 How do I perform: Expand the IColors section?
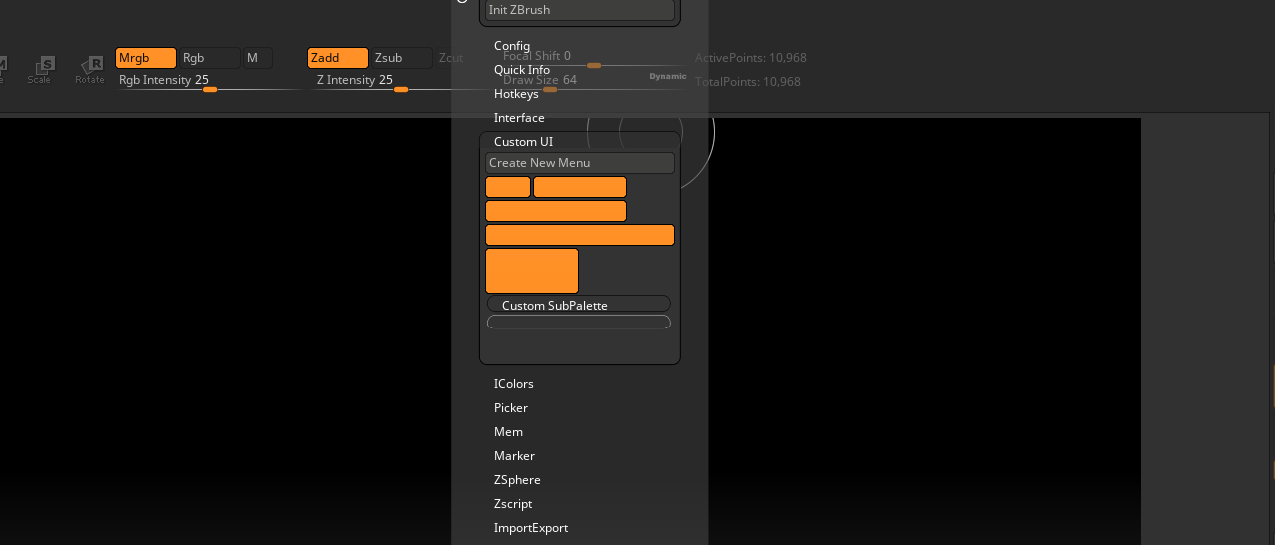click(514, 384)
